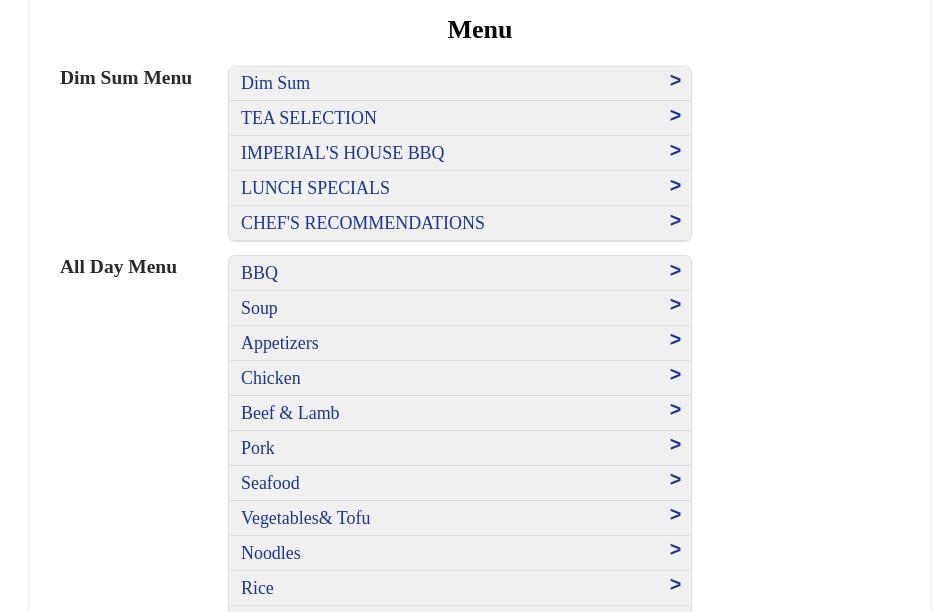Expand the TEA SELECTION chevron
945x612 pixels.
(675, 116)
